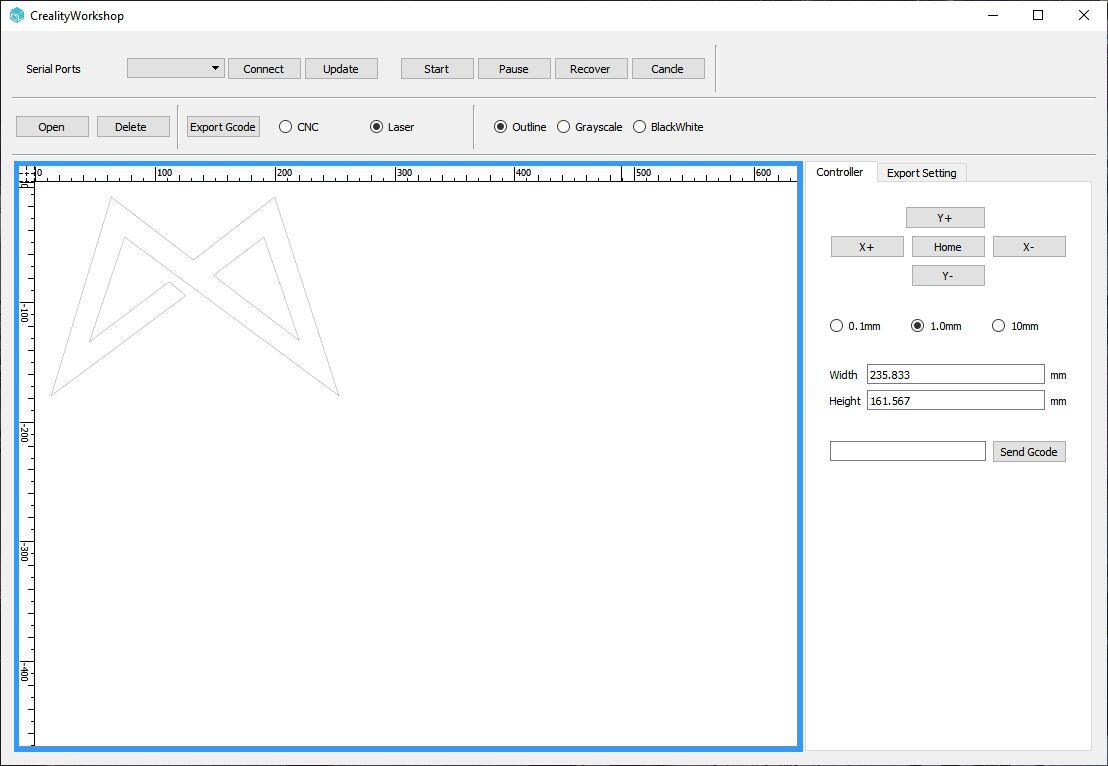Pause the running job
Viewport: 1108px width, 766px height.
coord(513,68)
